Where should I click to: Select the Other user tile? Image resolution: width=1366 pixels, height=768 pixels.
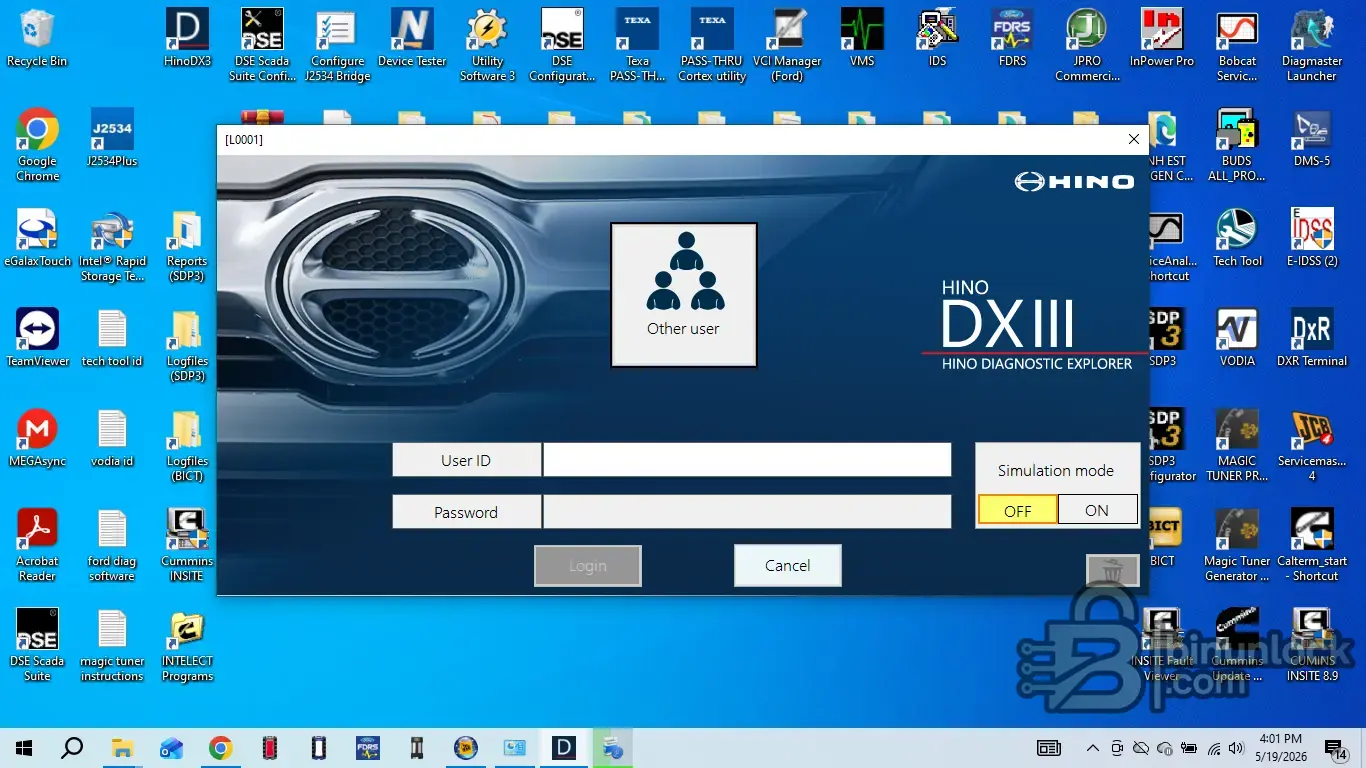(683, 295)
